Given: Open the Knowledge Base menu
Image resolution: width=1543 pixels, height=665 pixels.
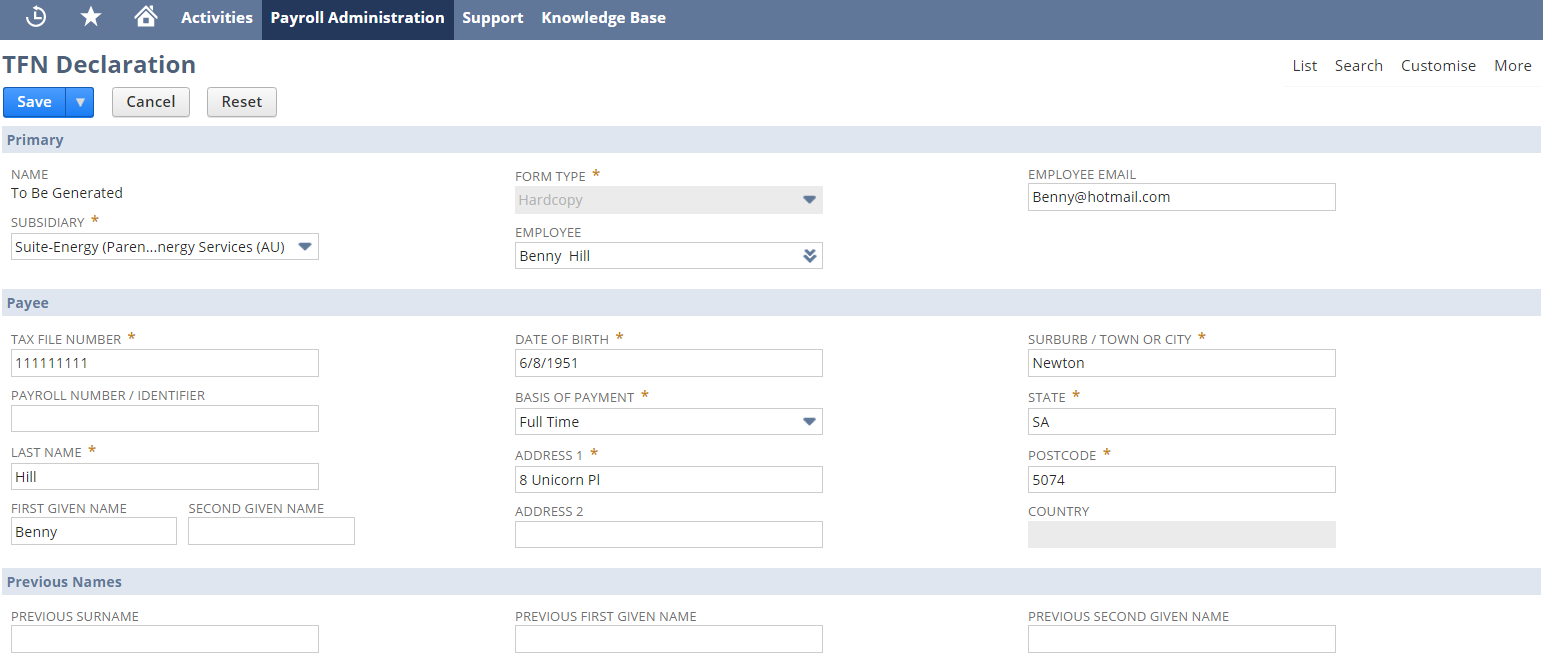Looking at the screenshot, I should tap(603, 17).
